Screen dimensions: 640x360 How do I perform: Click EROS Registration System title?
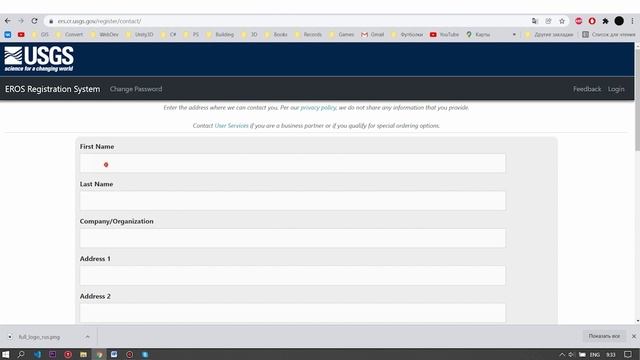pos(52,89)
